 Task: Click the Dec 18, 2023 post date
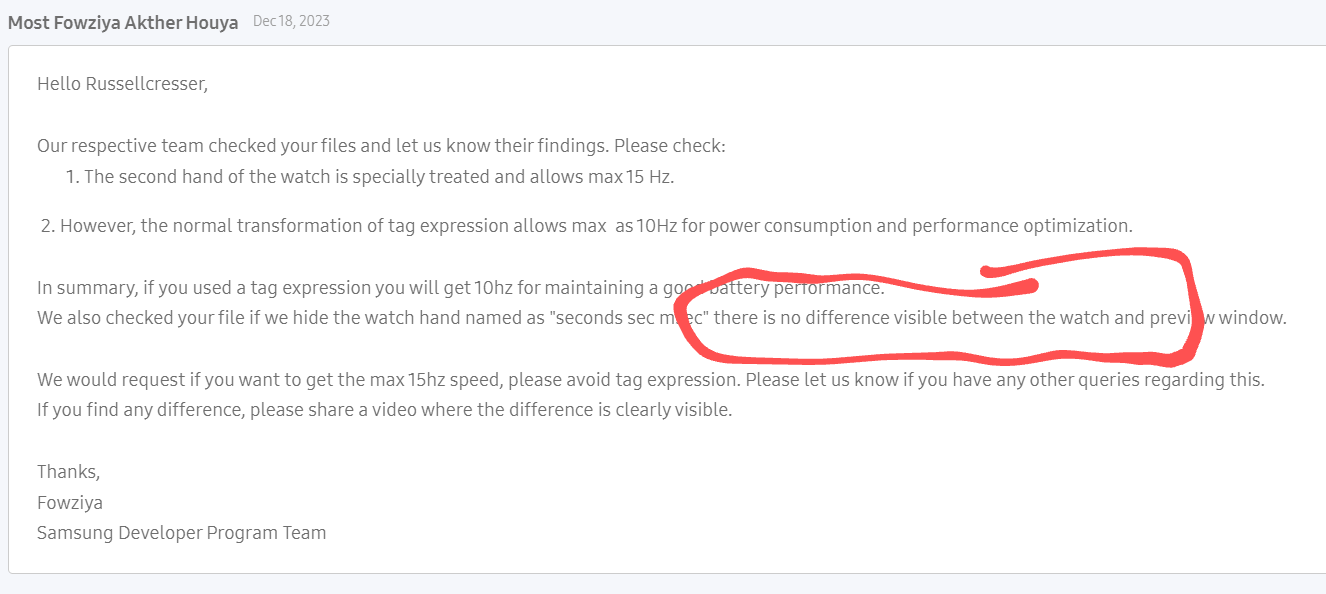click(x=291, y=21)
